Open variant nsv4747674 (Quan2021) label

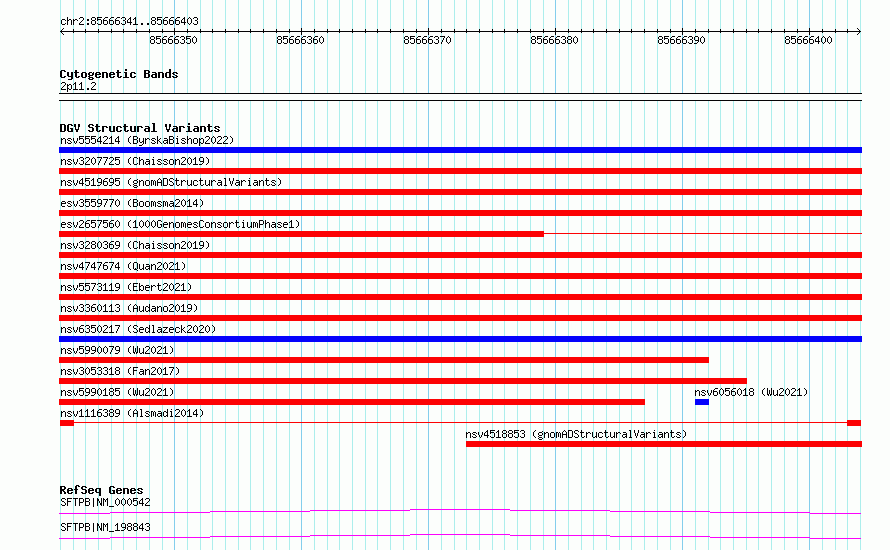123,266
